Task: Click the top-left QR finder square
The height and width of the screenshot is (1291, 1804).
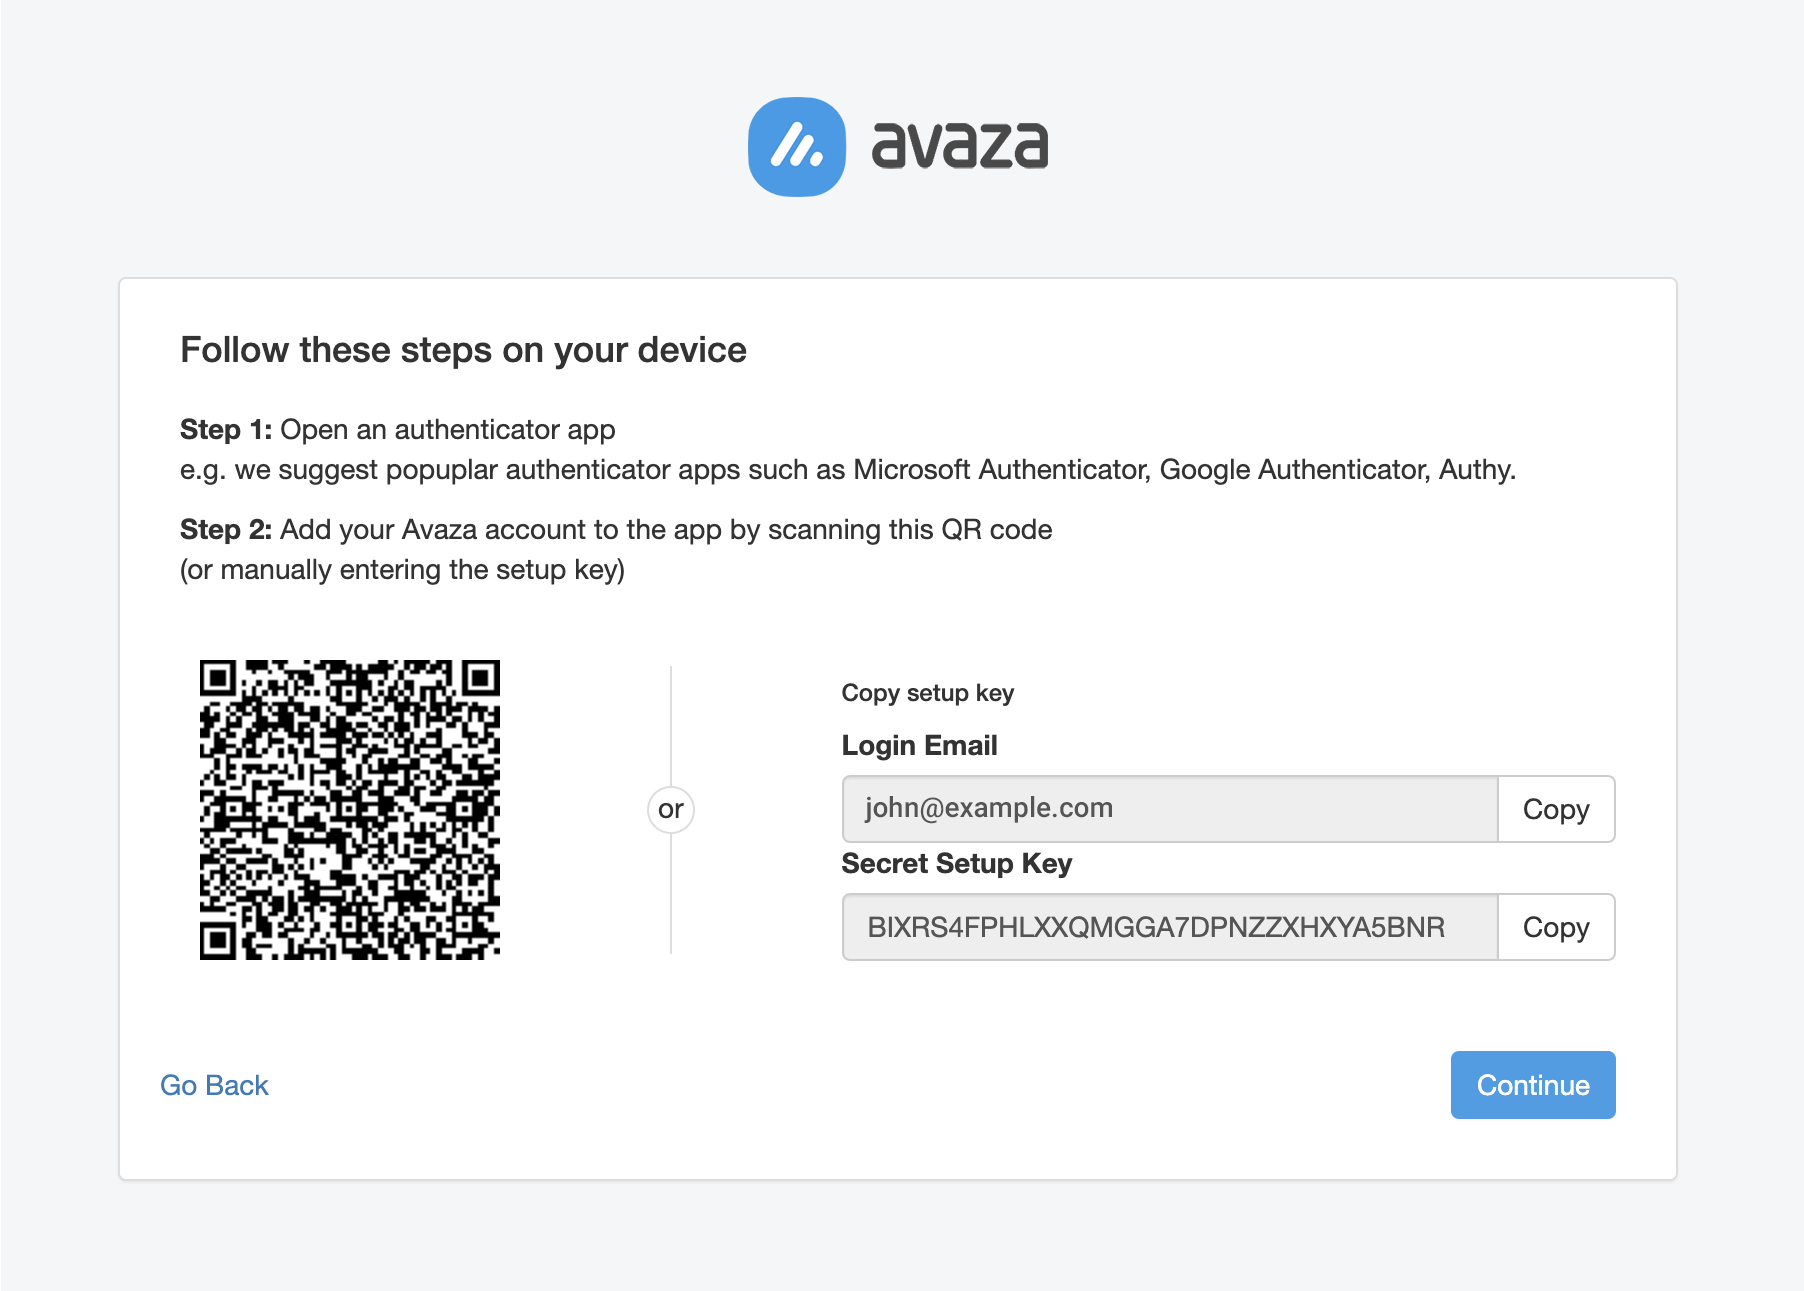Action: tap(218, 678)
